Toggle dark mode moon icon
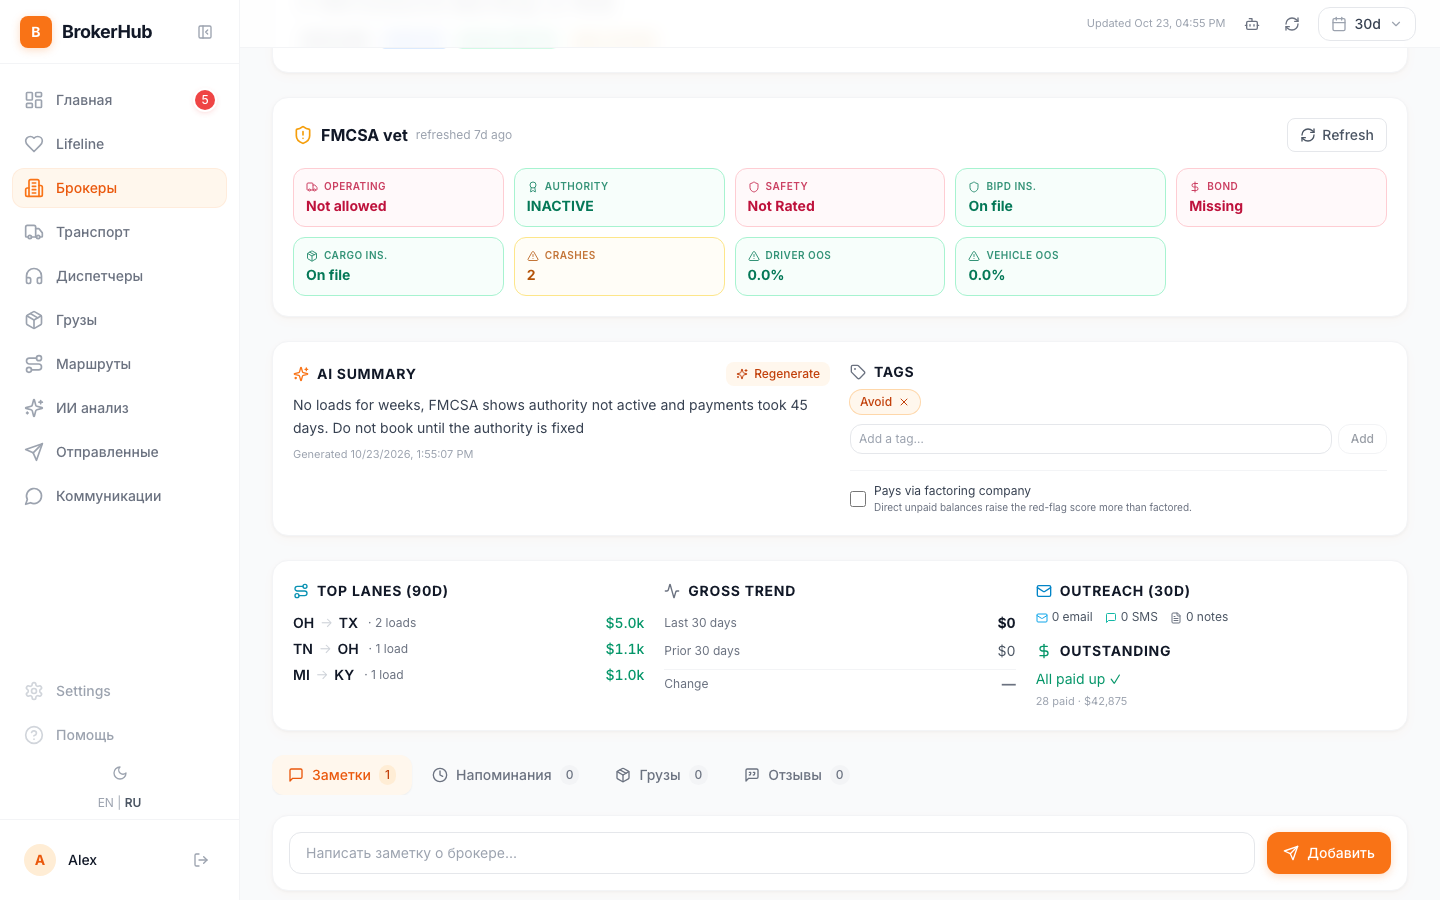The height and width of the screenshot is (900, 1440). coord(120,773)
